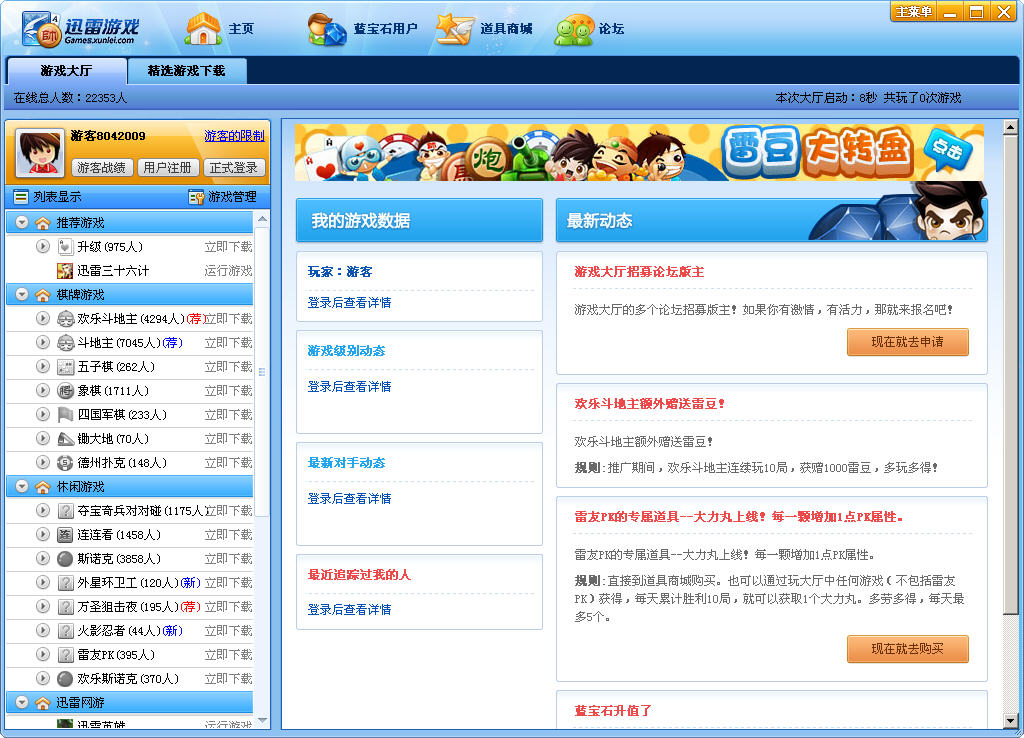1024x738 pixels.
Task: Expand the 连连看 row arrow
Action: coord(43,534)
